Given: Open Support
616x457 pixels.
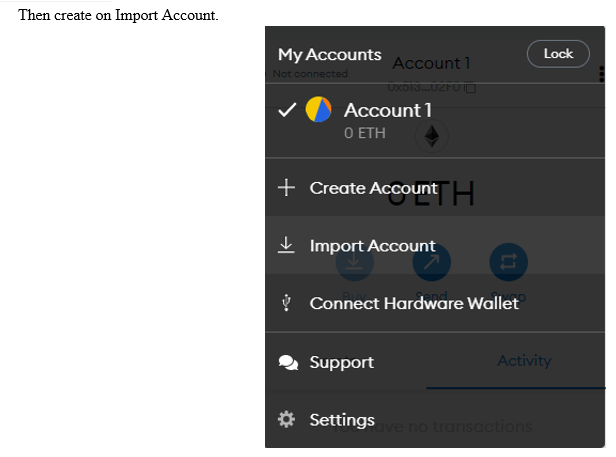Looking at the screenshot, I should (435, 362).
